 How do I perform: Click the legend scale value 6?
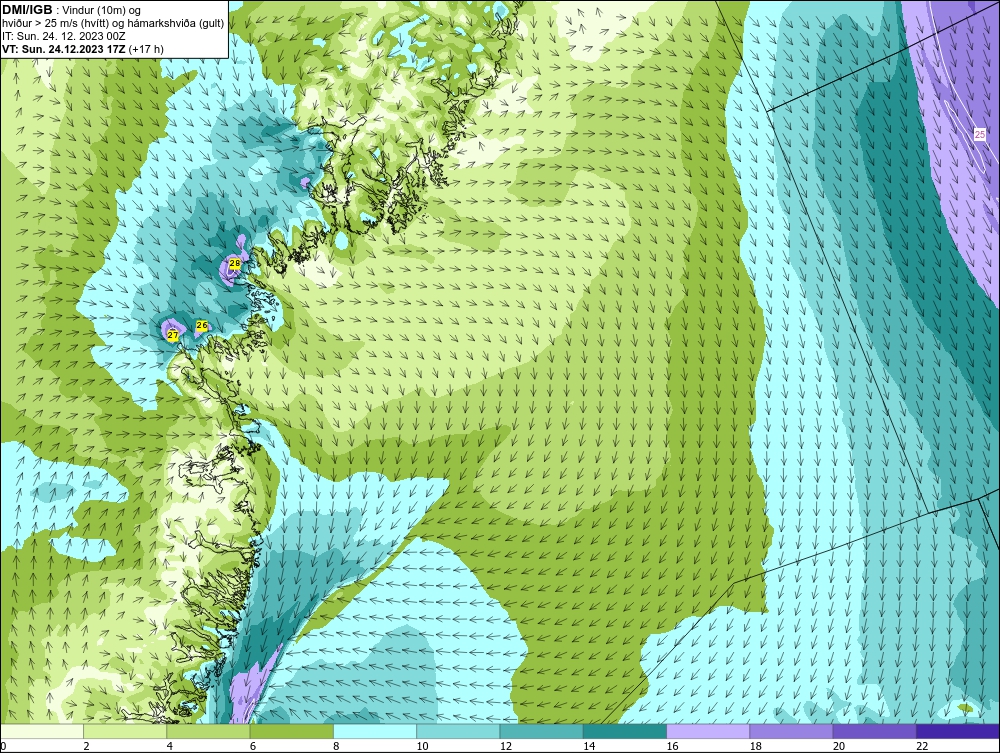[253, 747]
